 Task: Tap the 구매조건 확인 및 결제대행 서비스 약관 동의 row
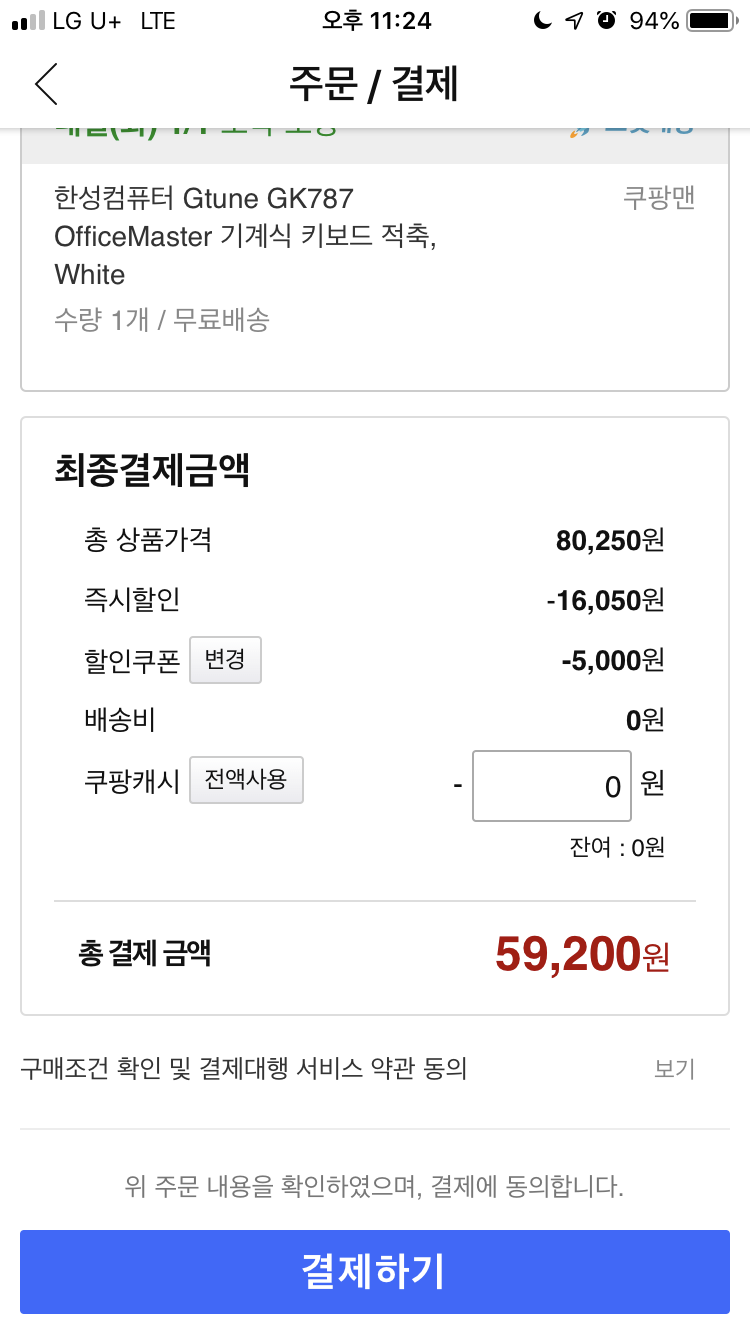244,1069
